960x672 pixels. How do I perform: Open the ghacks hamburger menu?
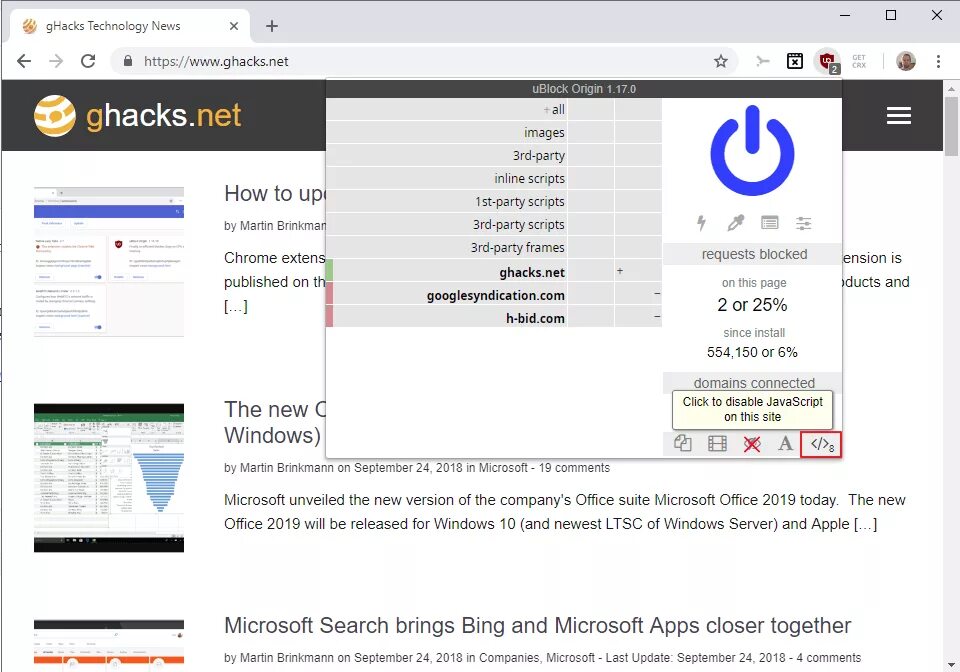(898, 116)
